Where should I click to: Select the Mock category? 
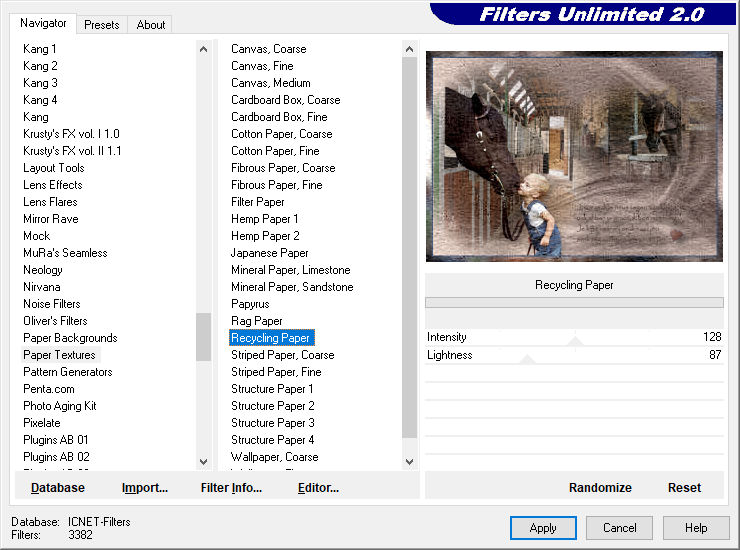pyautogui.click(x=36, y=236)
